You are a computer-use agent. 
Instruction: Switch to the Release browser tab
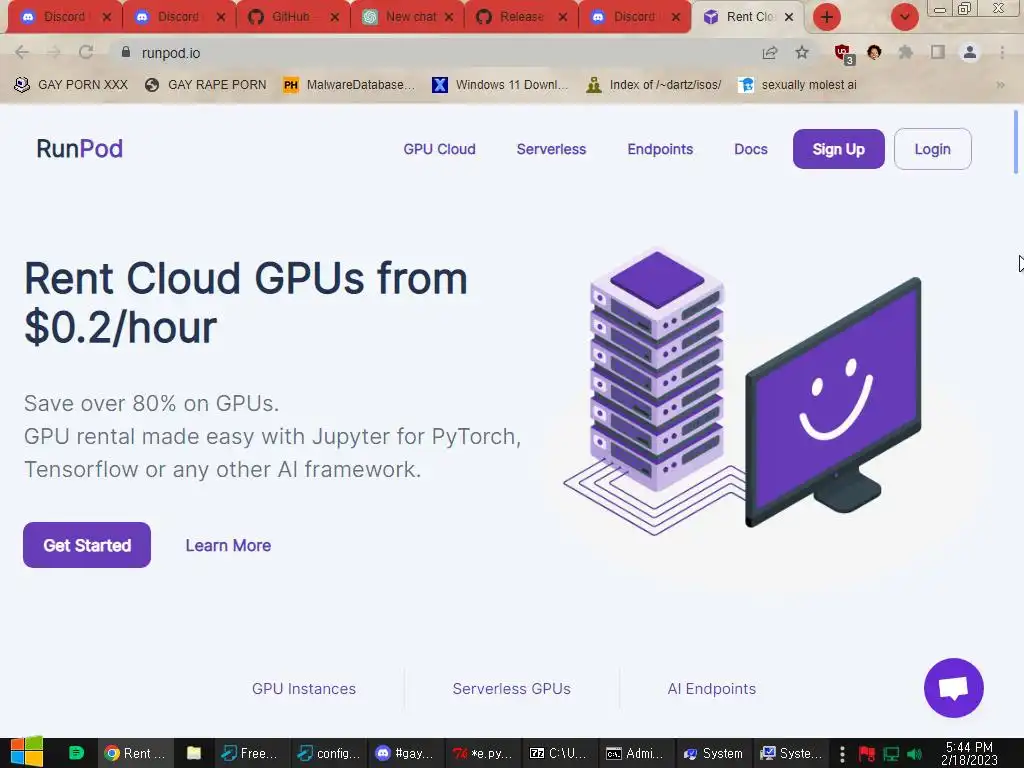pyautogui.click(x=519, y=17)
